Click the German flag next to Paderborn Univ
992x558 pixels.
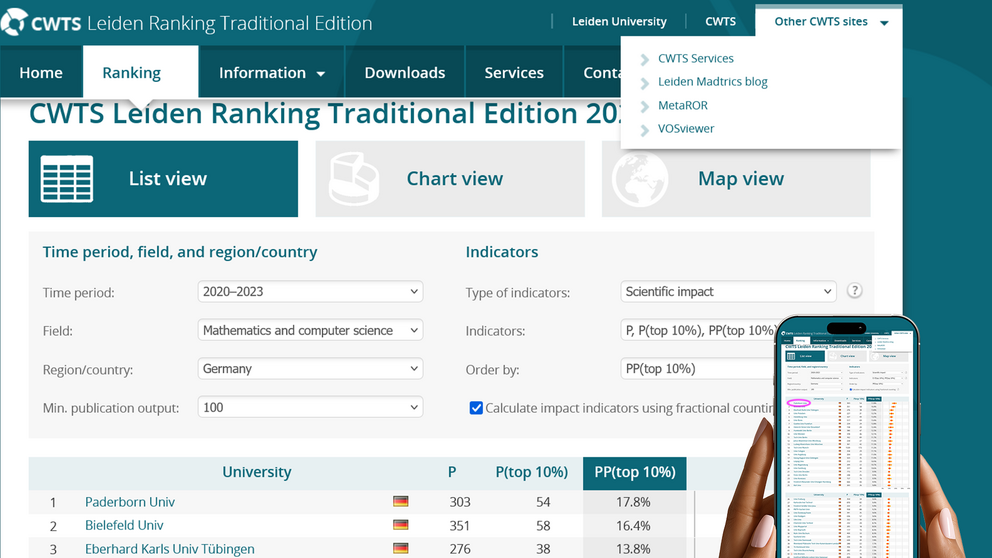(400, 501)
